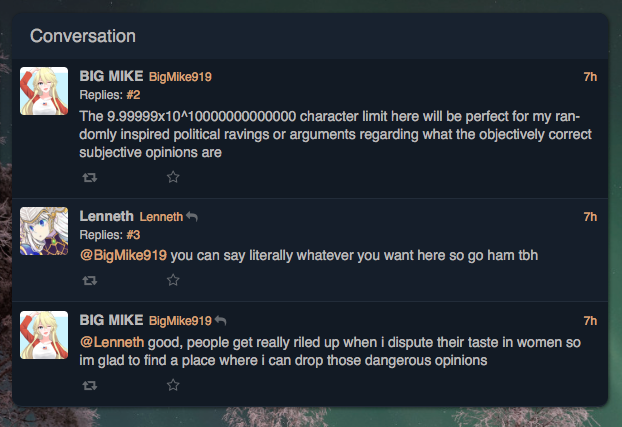
Task: Click BIG MIKE's avatar in the last post
Action: 44,335
